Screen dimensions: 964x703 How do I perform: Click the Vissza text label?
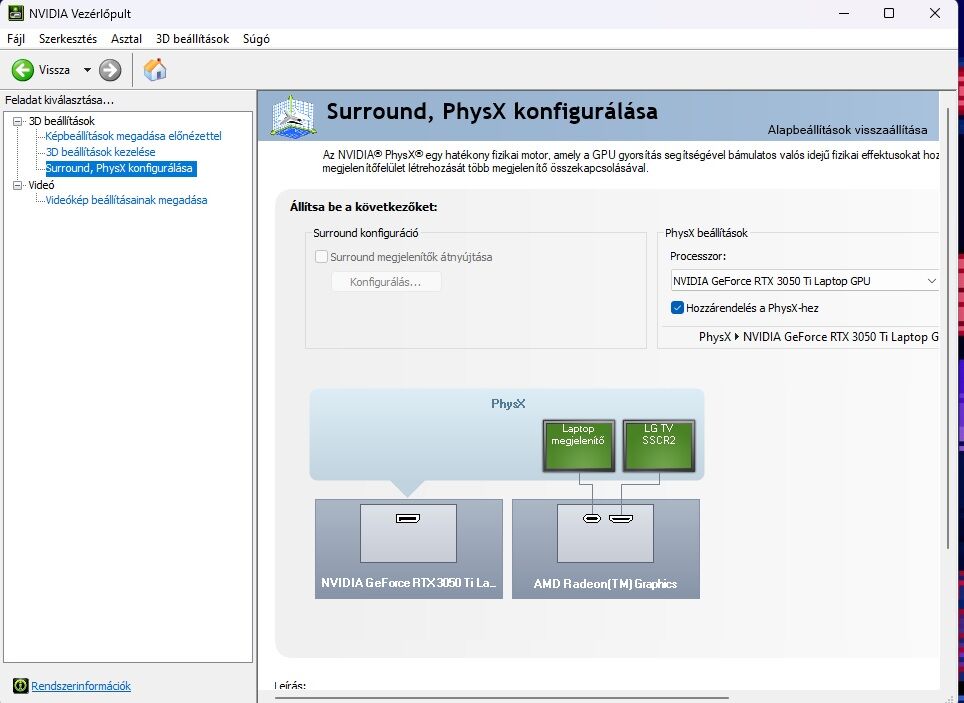[x=54, y=70]
